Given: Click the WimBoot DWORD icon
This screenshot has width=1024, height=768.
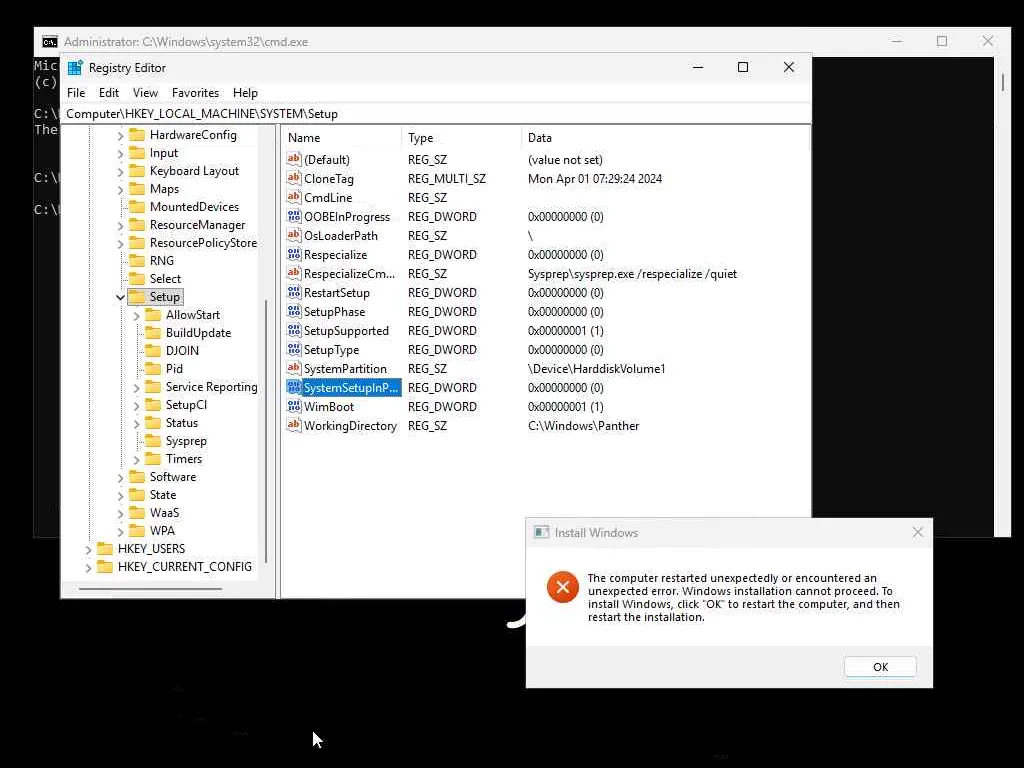Looking at the screenshot, I should [294, 406].
